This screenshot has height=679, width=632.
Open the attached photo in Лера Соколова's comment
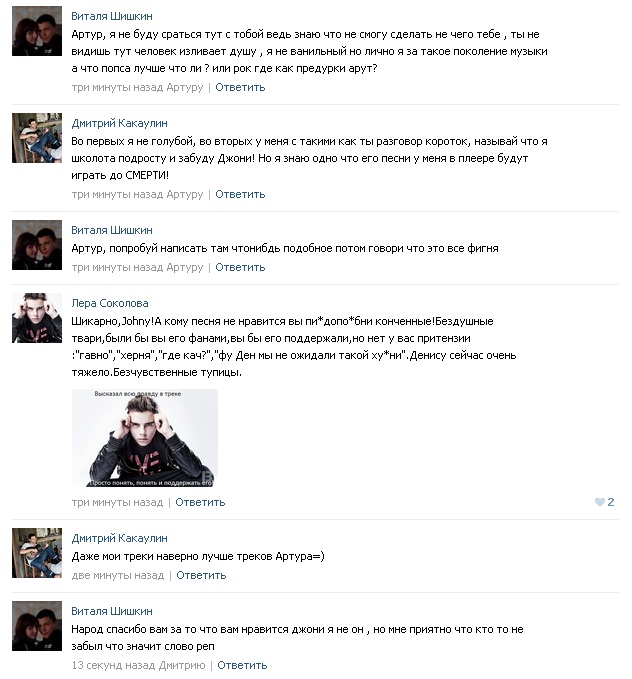(145, 438)
